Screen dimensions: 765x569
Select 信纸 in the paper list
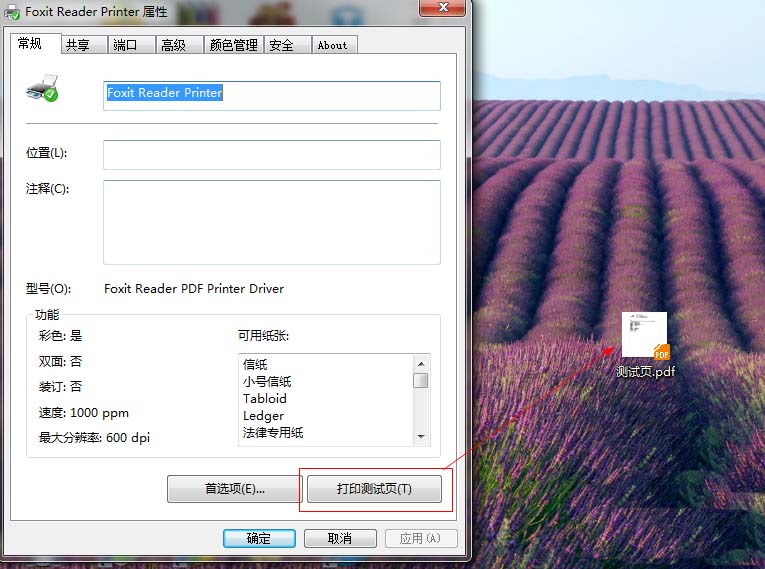click(255, 364)
